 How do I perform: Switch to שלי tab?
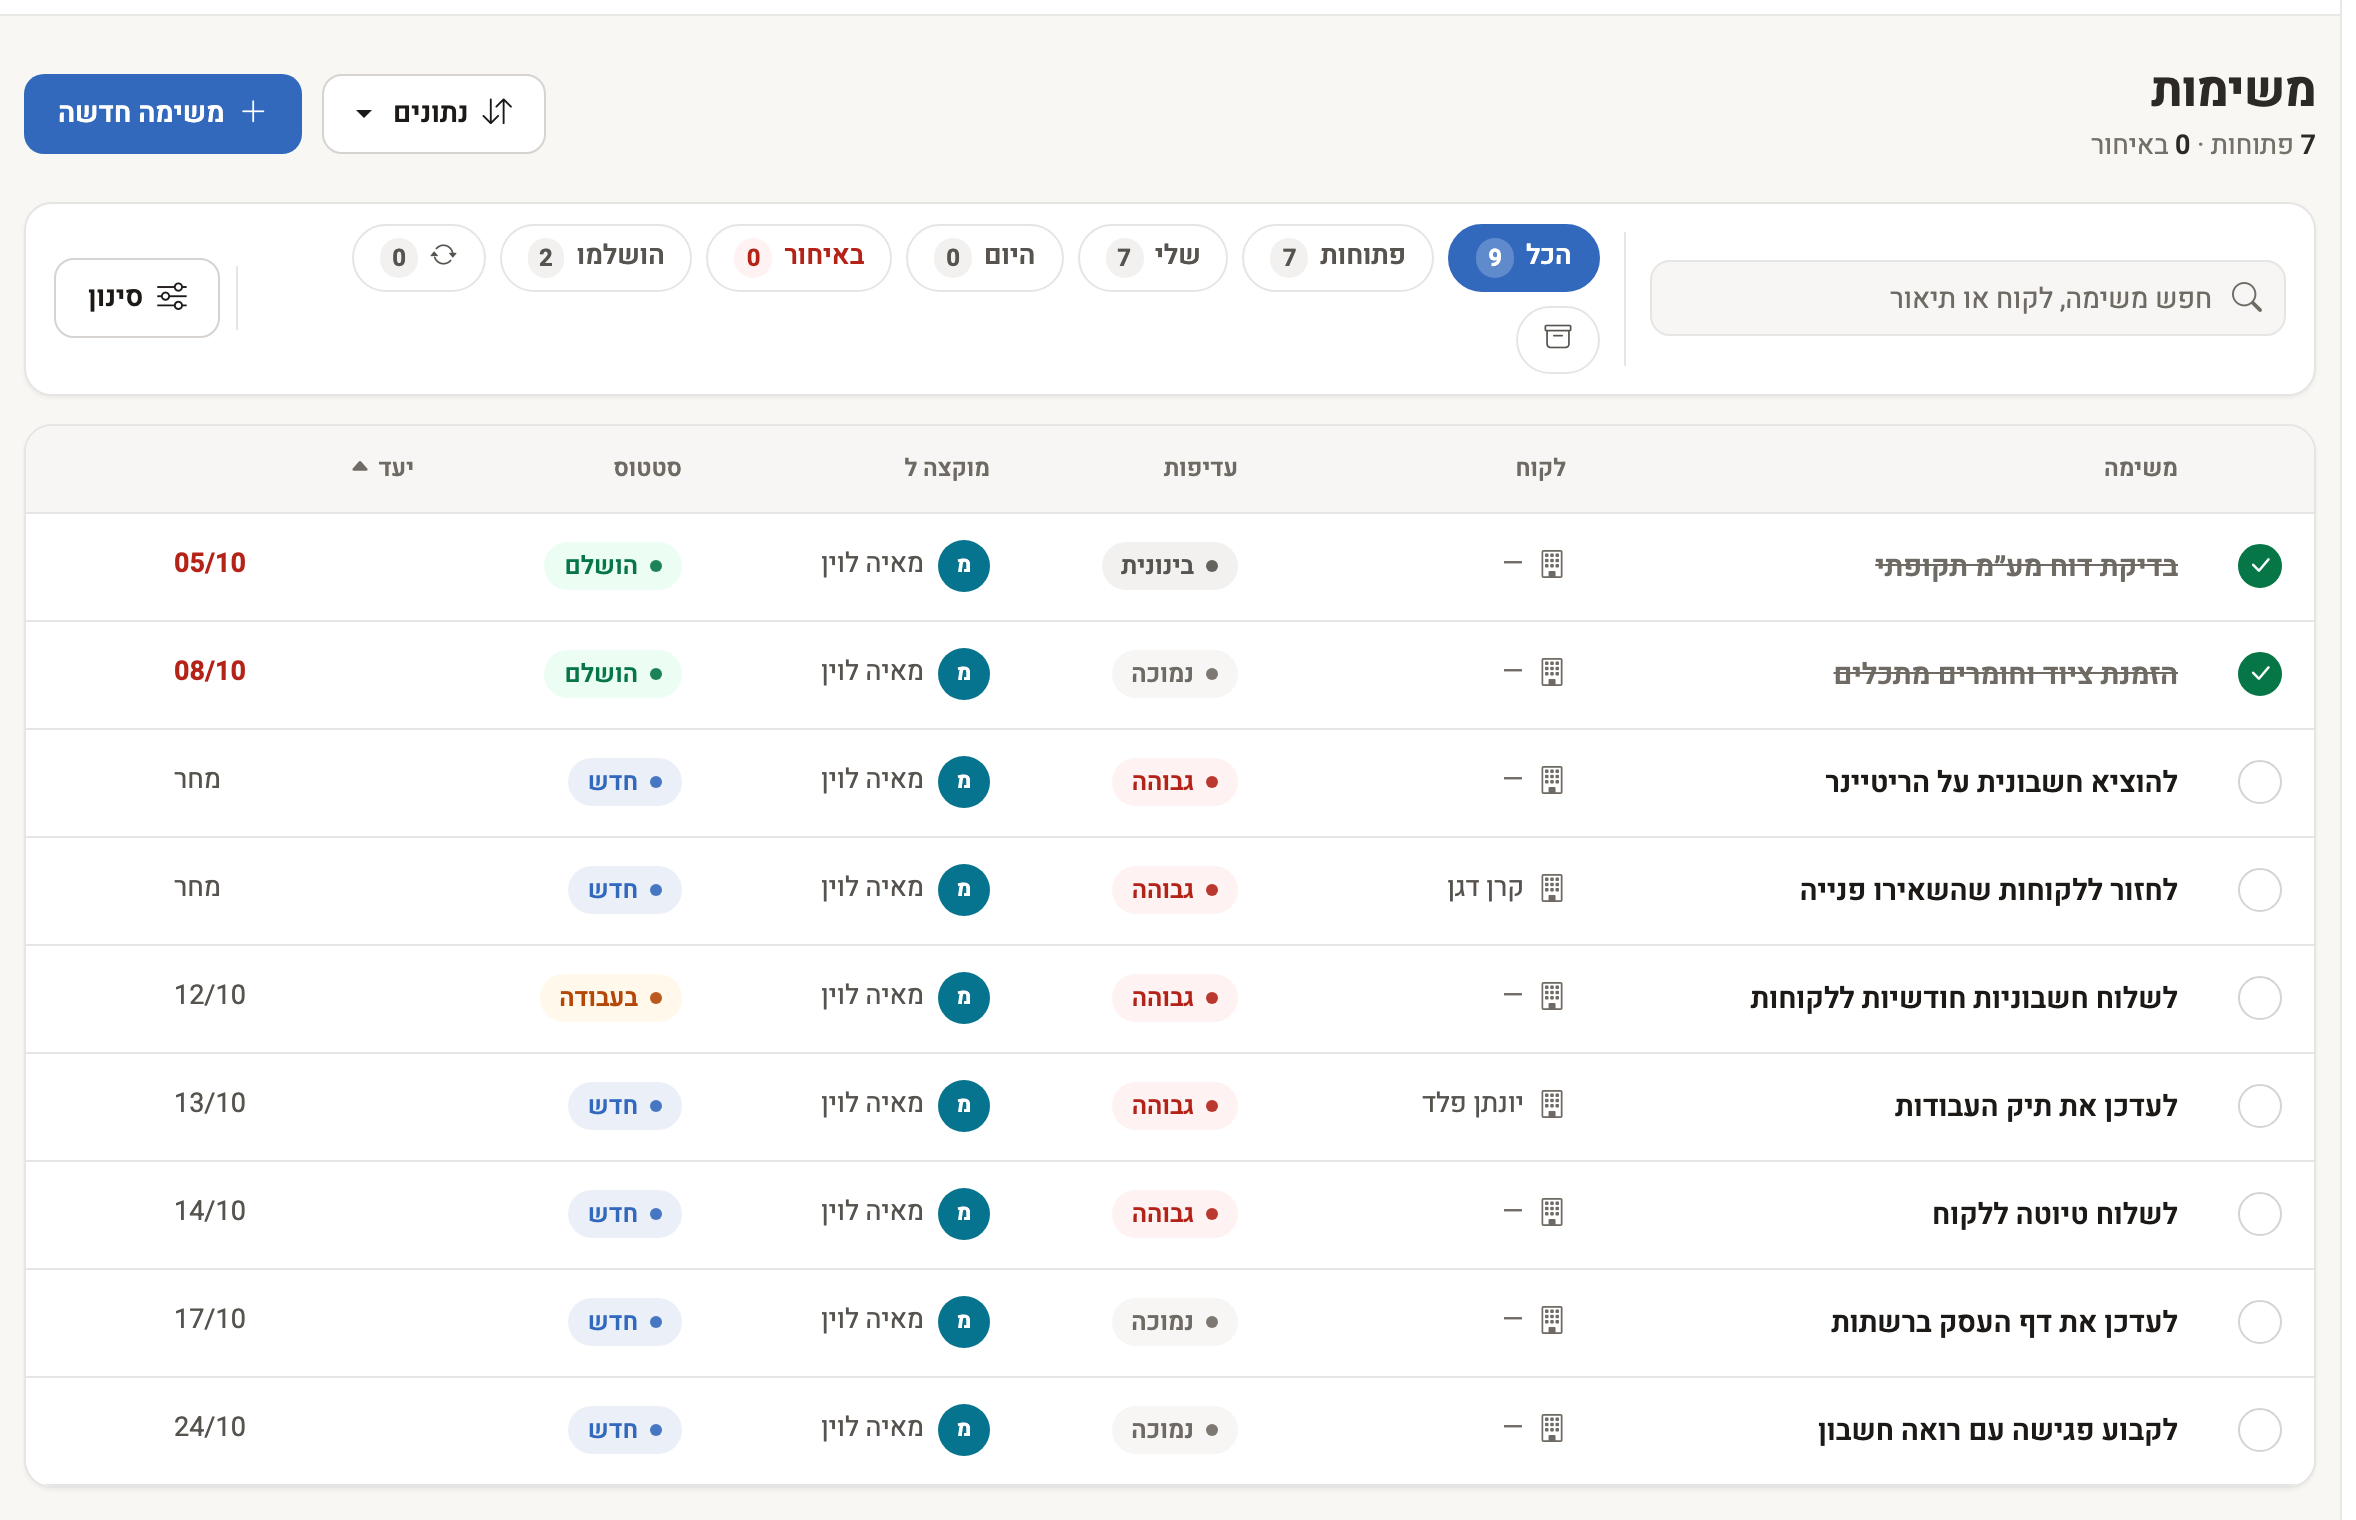pos(1152,257)
